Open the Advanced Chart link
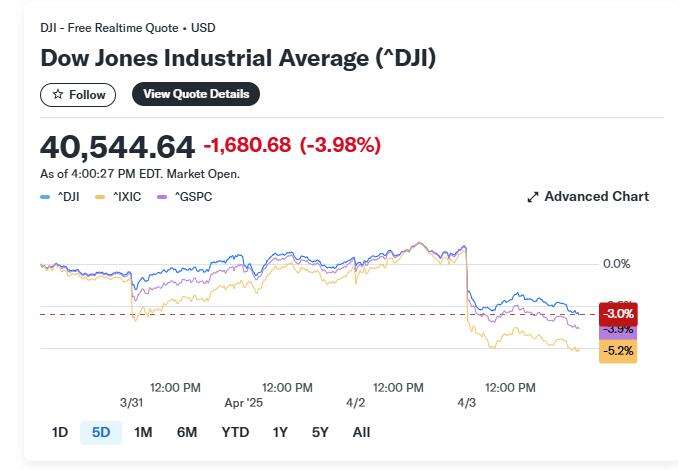The height and width of the screenshot is (470, 678). 588,197
